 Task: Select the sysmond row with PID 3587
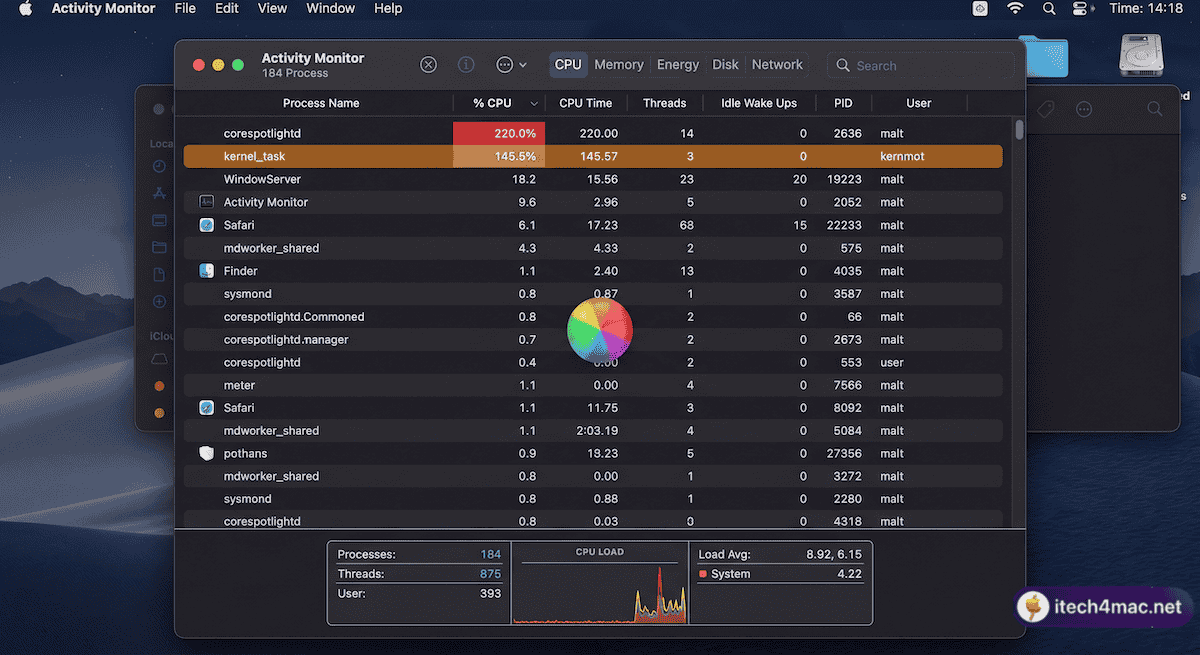pos(593,294)
